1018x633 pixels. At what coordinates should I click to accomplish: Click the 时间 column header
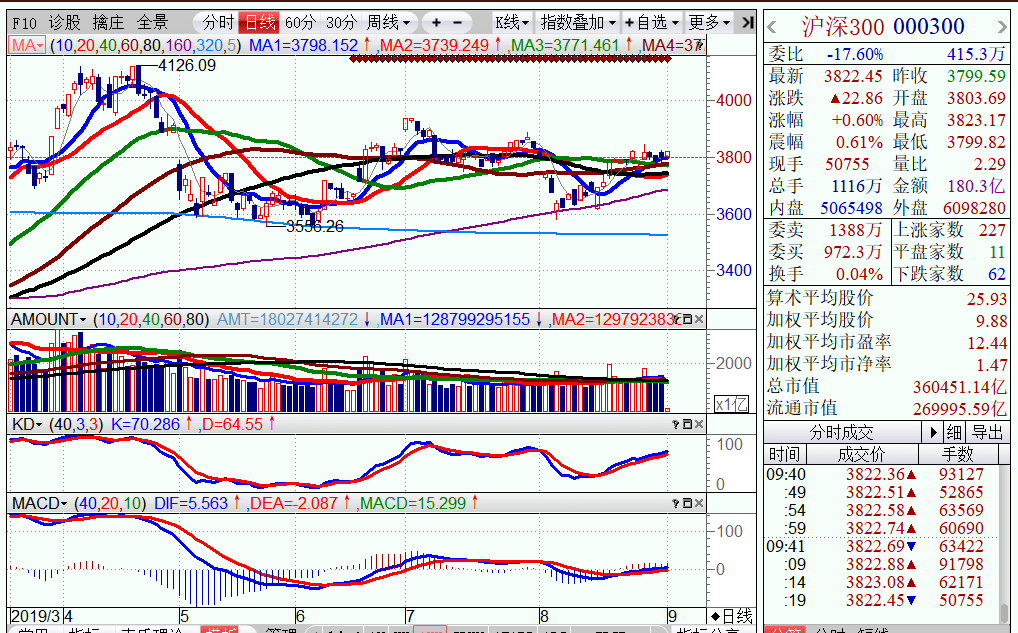coord(784,454)
